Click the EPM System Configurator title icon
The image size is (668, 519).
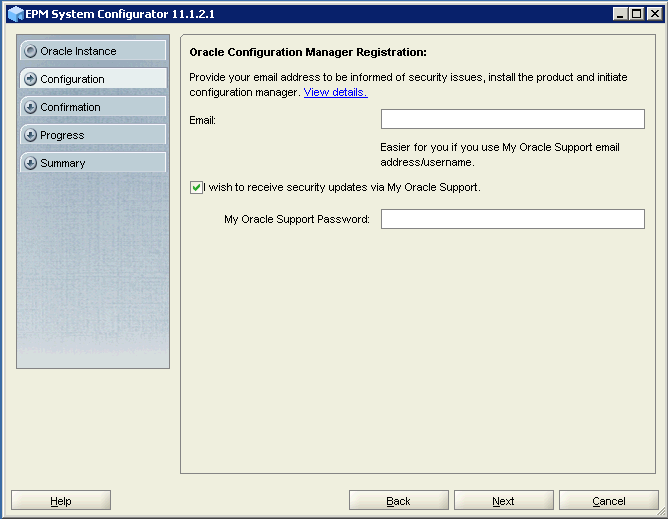16,14
